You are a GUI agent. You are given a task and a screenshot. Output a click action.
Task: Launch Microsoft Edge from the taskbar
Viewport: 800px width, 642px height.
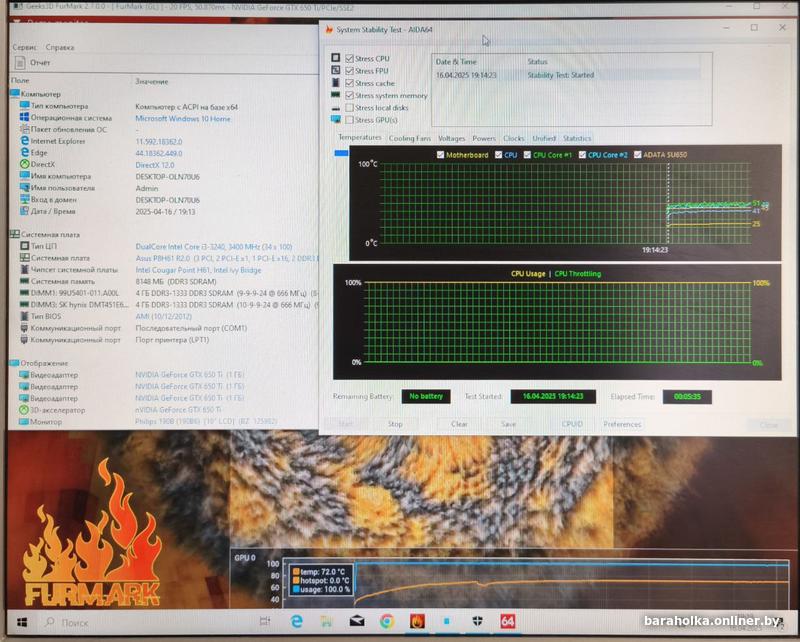pyautogui.click(x=296, y=621)
